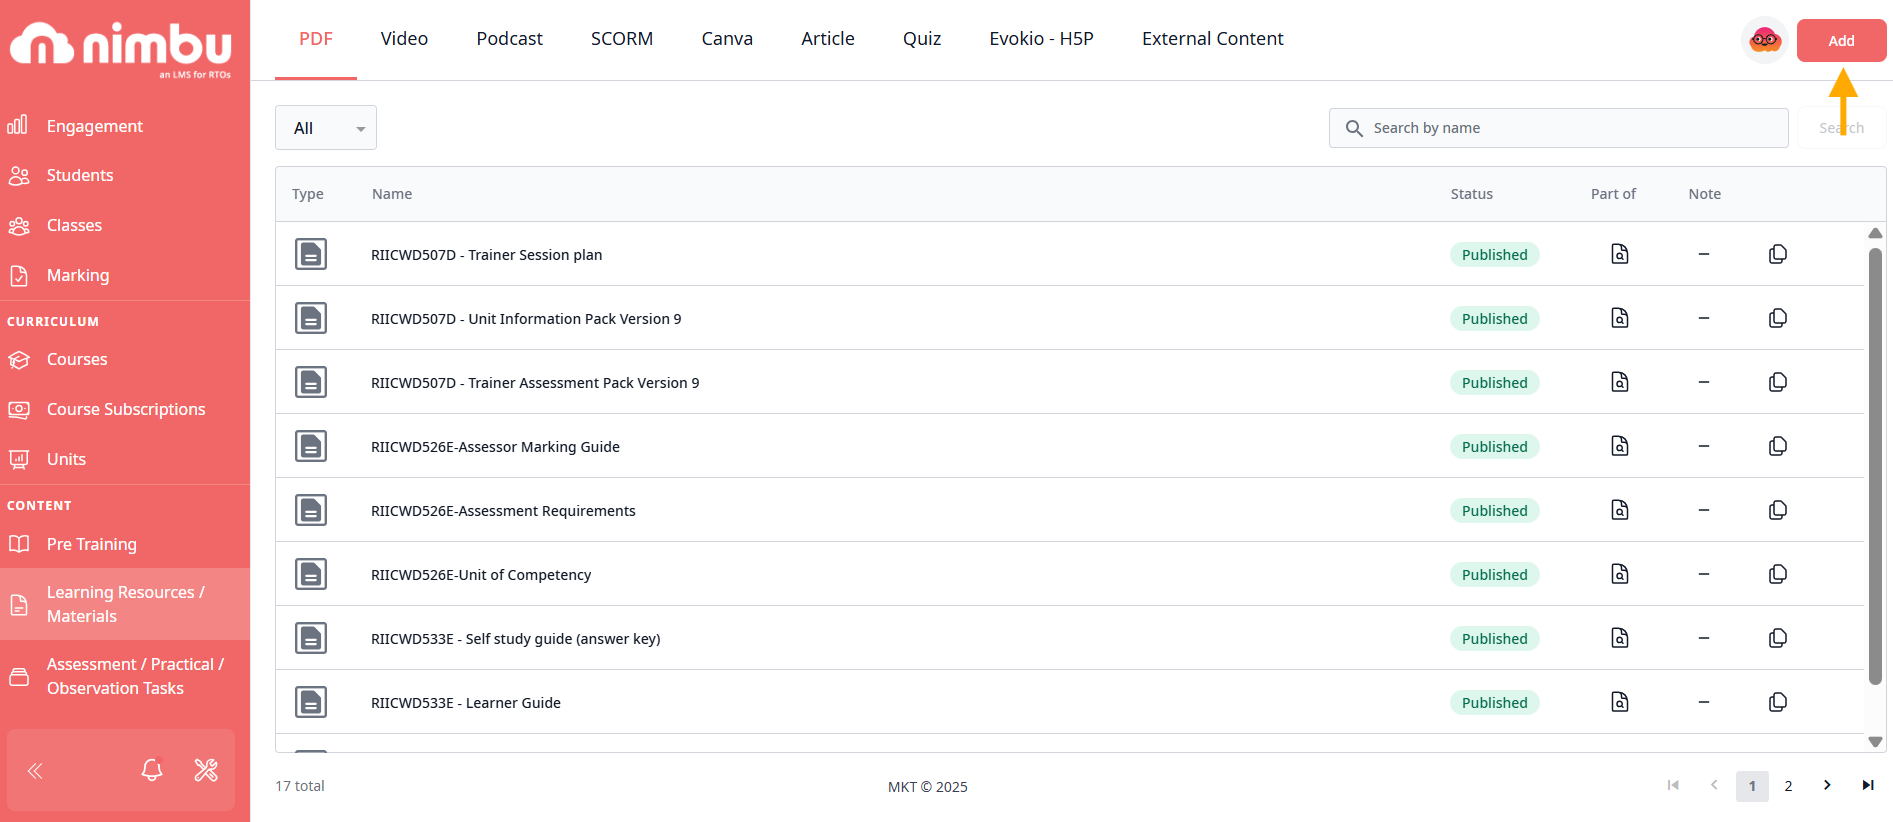
Task: Open RIICWD526E-Assessor Marking Guide
Action: (x=495, y=447)
